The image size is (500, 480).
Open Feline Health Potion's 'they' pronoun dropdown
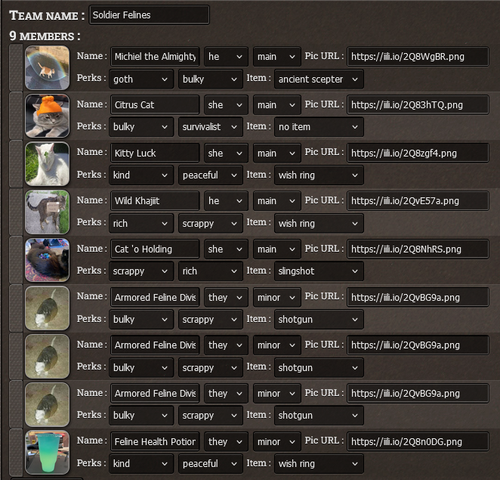[226, 442]
